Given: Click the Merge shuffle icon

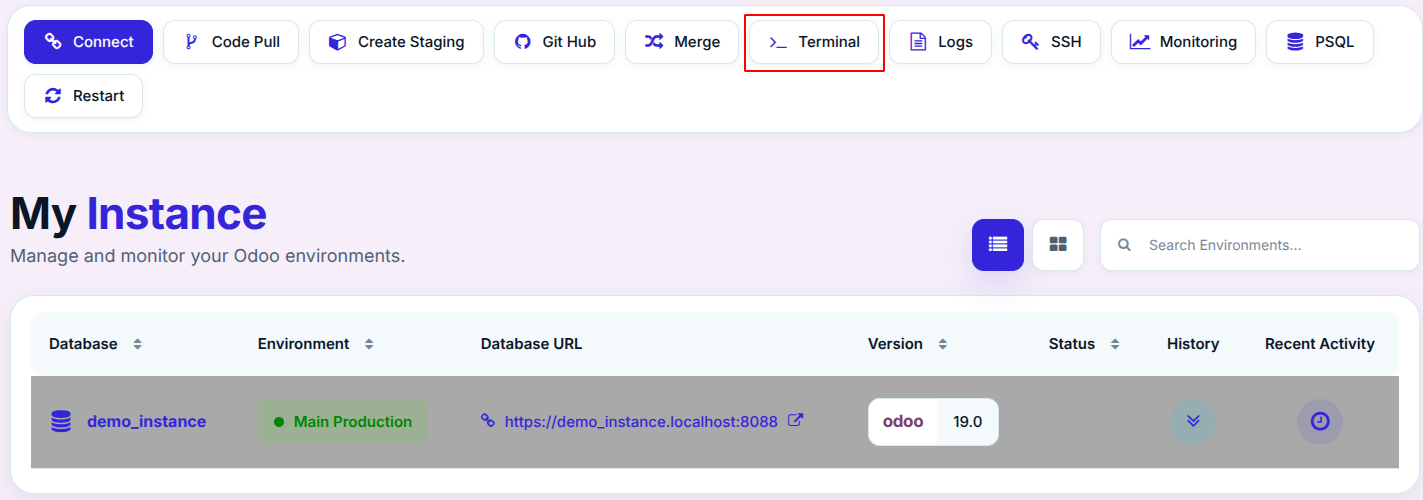Looking at the screenshot, I should [654, 42].
